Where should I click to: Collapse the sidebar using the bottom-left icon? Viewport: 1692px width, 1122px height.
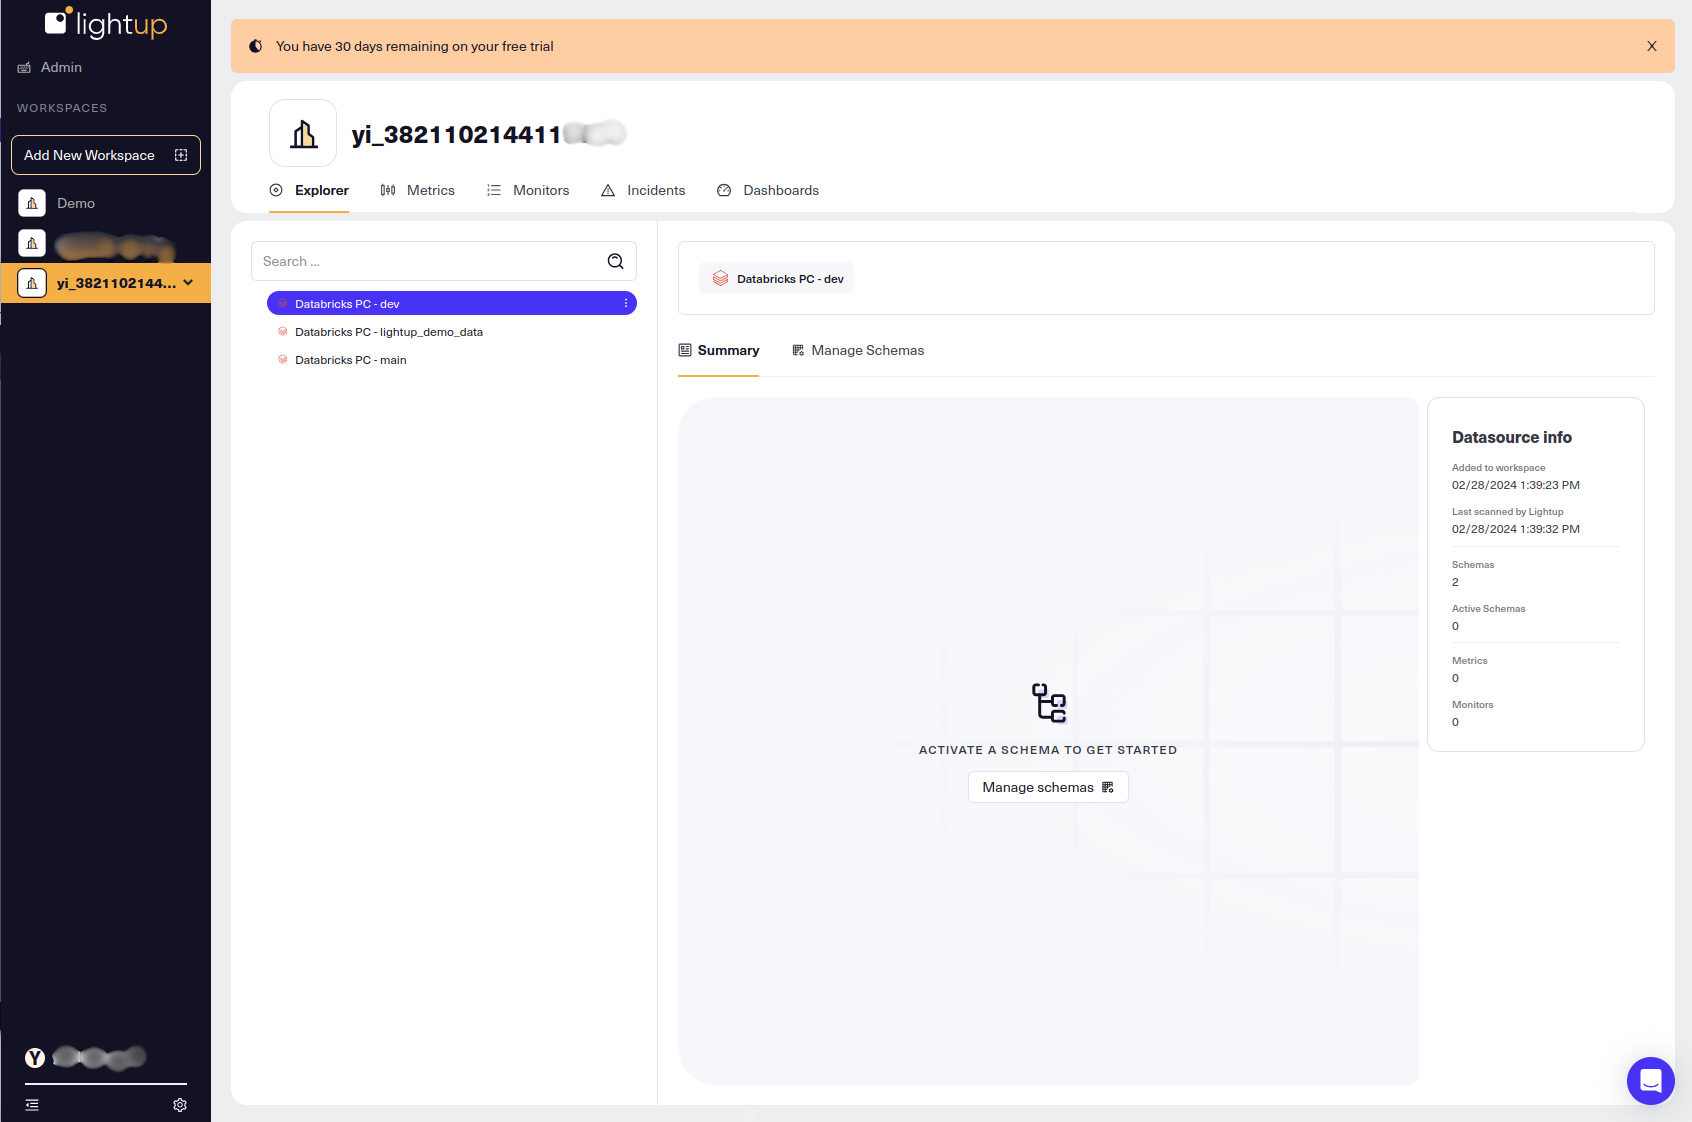(32, 1104)
